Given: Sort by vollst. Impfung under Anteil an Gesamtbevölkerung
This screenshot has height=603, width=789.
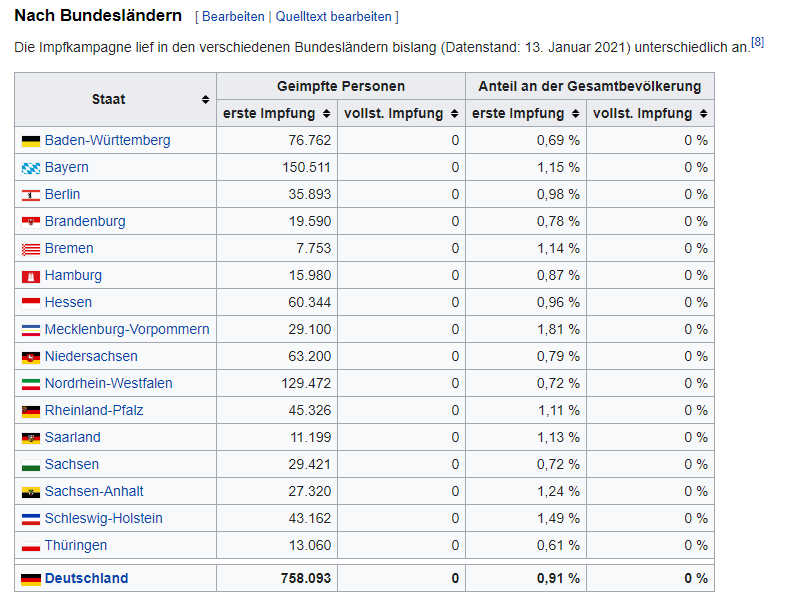Looking at the screenshot, I should pos(703,114).
